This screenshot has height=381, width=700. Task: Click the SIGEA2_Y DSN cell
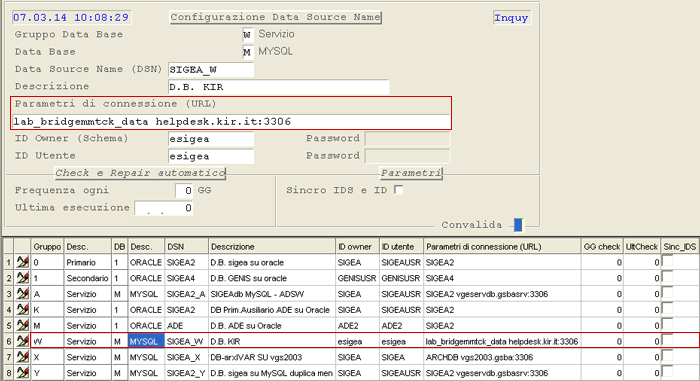point(186,373)
